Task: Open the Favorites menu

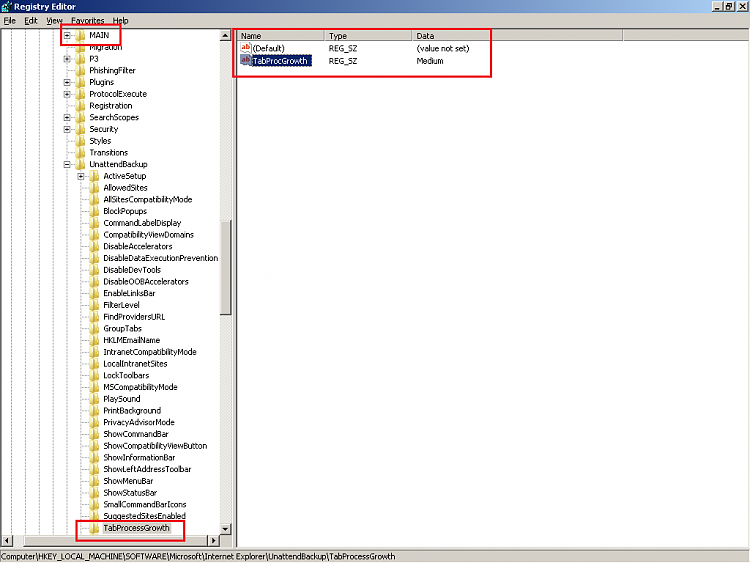Action: (88, 21)
